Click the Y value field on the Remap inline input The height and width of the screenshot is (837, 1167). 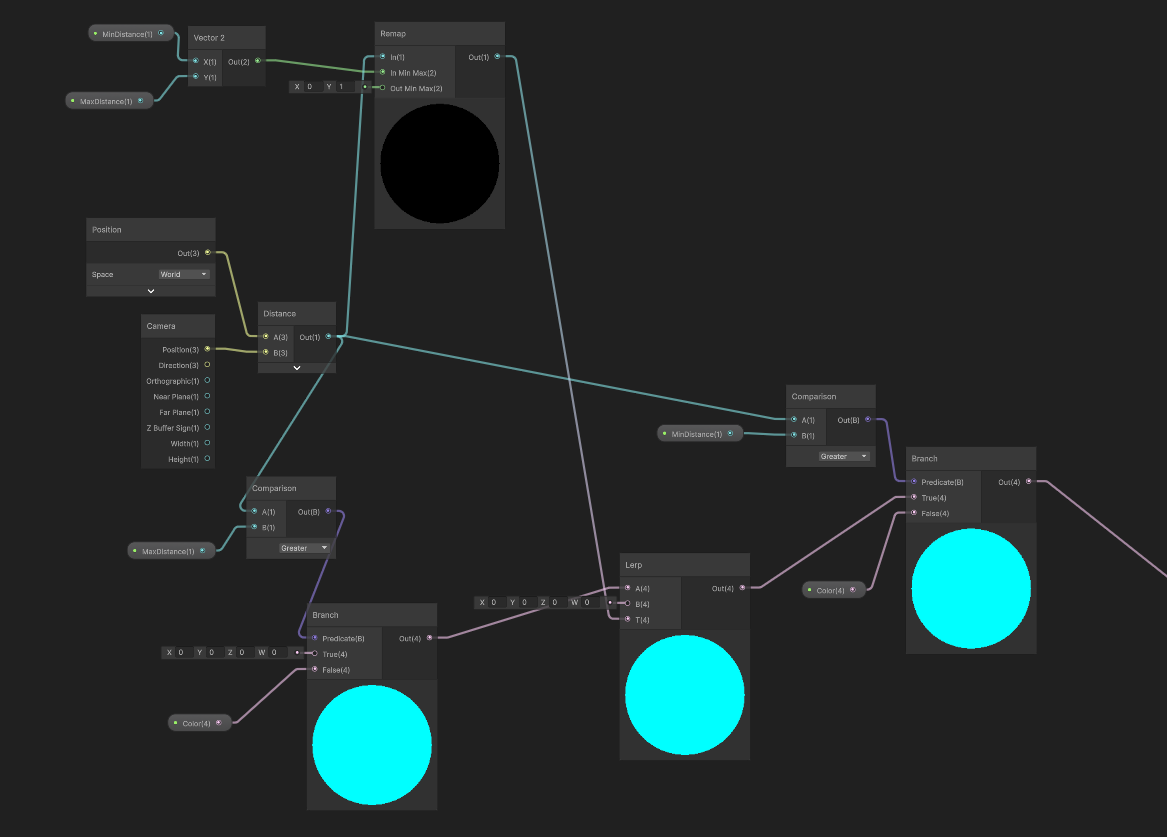tap(340, 86)
